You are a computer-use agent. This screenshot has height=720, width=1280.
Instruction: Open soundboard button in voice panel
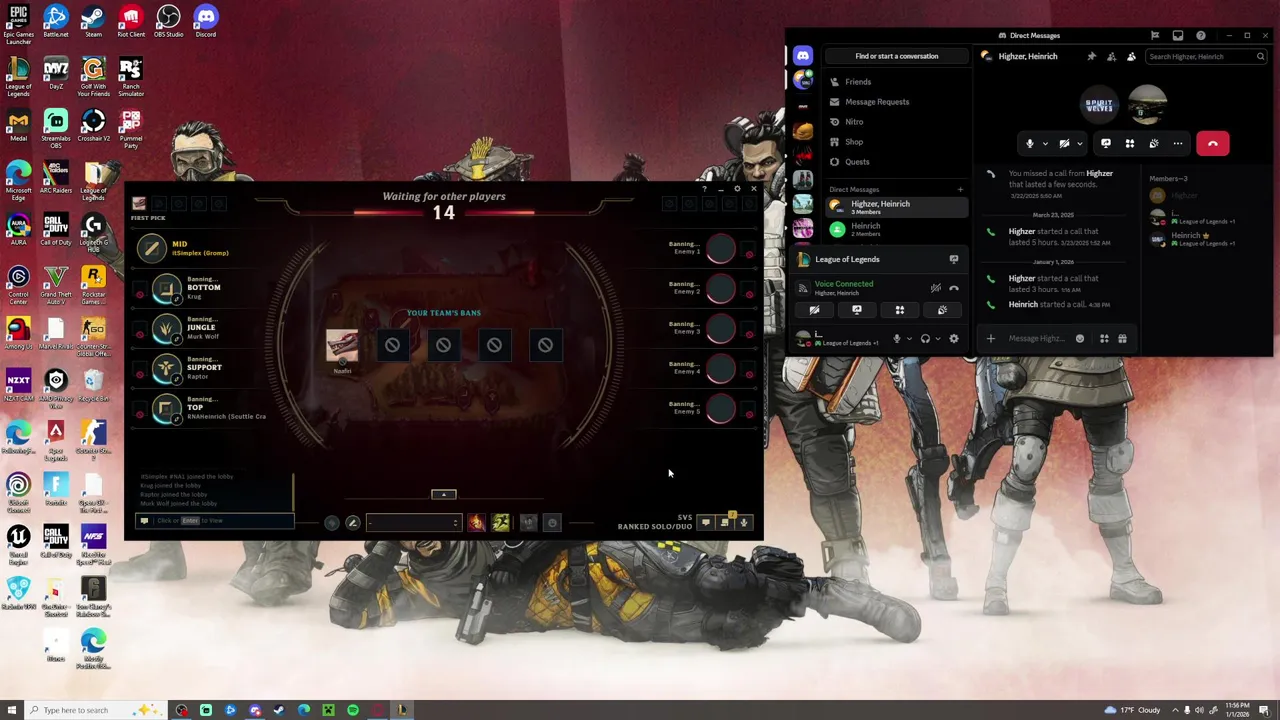click(942, 310)
